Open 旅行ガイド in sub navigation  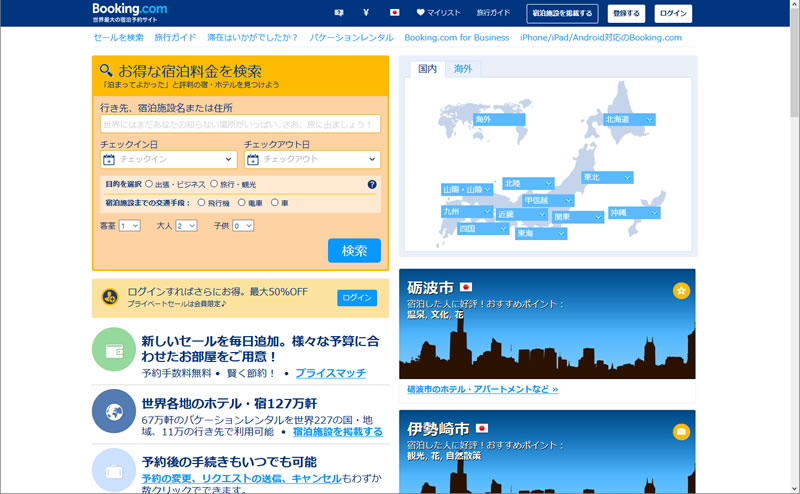(x=175, y=37)
